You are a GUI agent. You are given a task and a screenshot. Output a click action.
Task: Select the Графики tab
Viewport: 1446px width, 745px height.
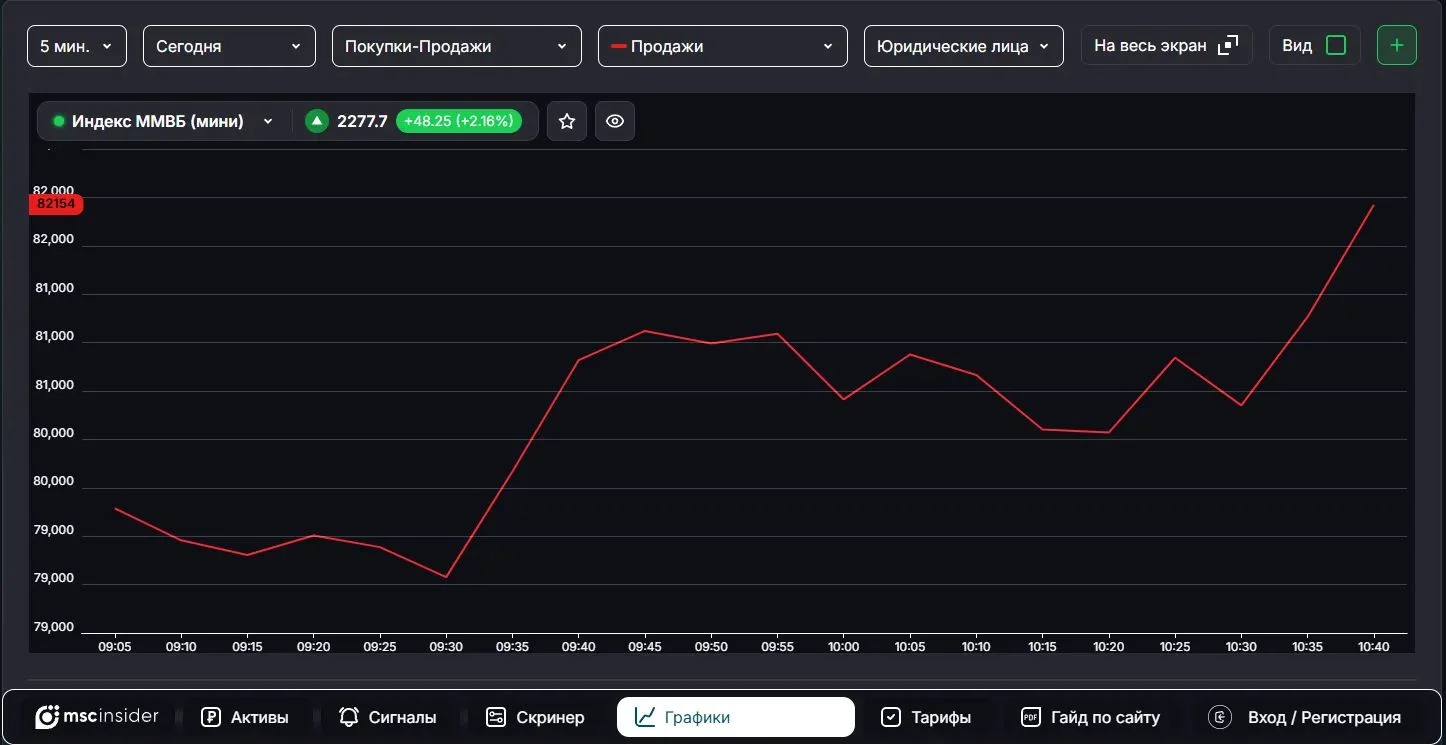click(x=736, y=717)
